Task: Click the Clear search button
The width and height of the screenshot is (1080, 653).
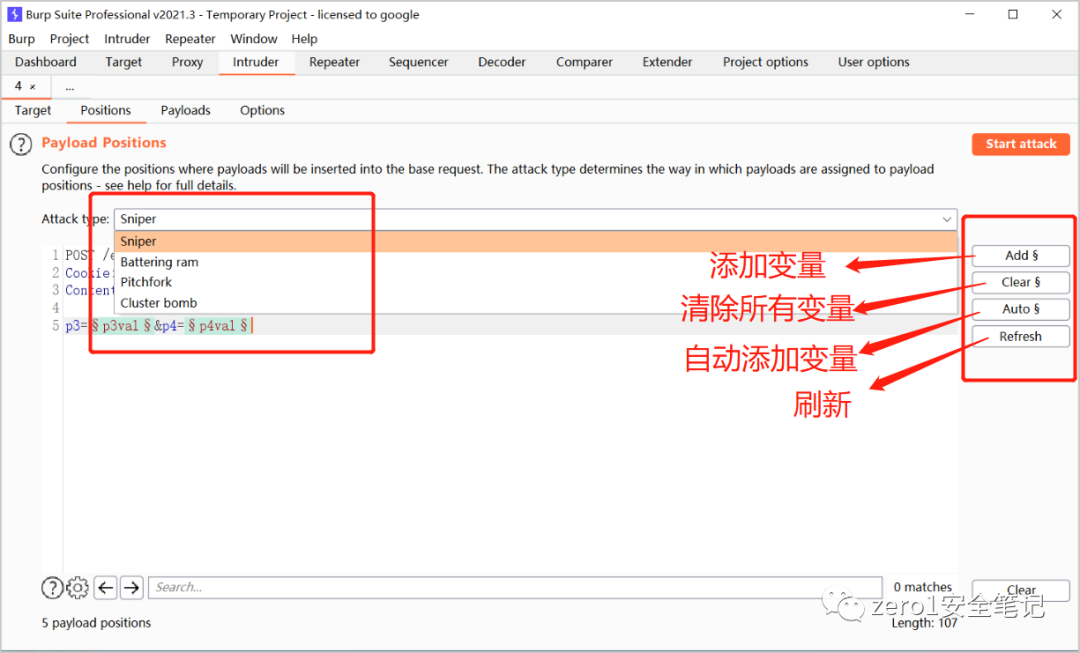Action: 1021,590
